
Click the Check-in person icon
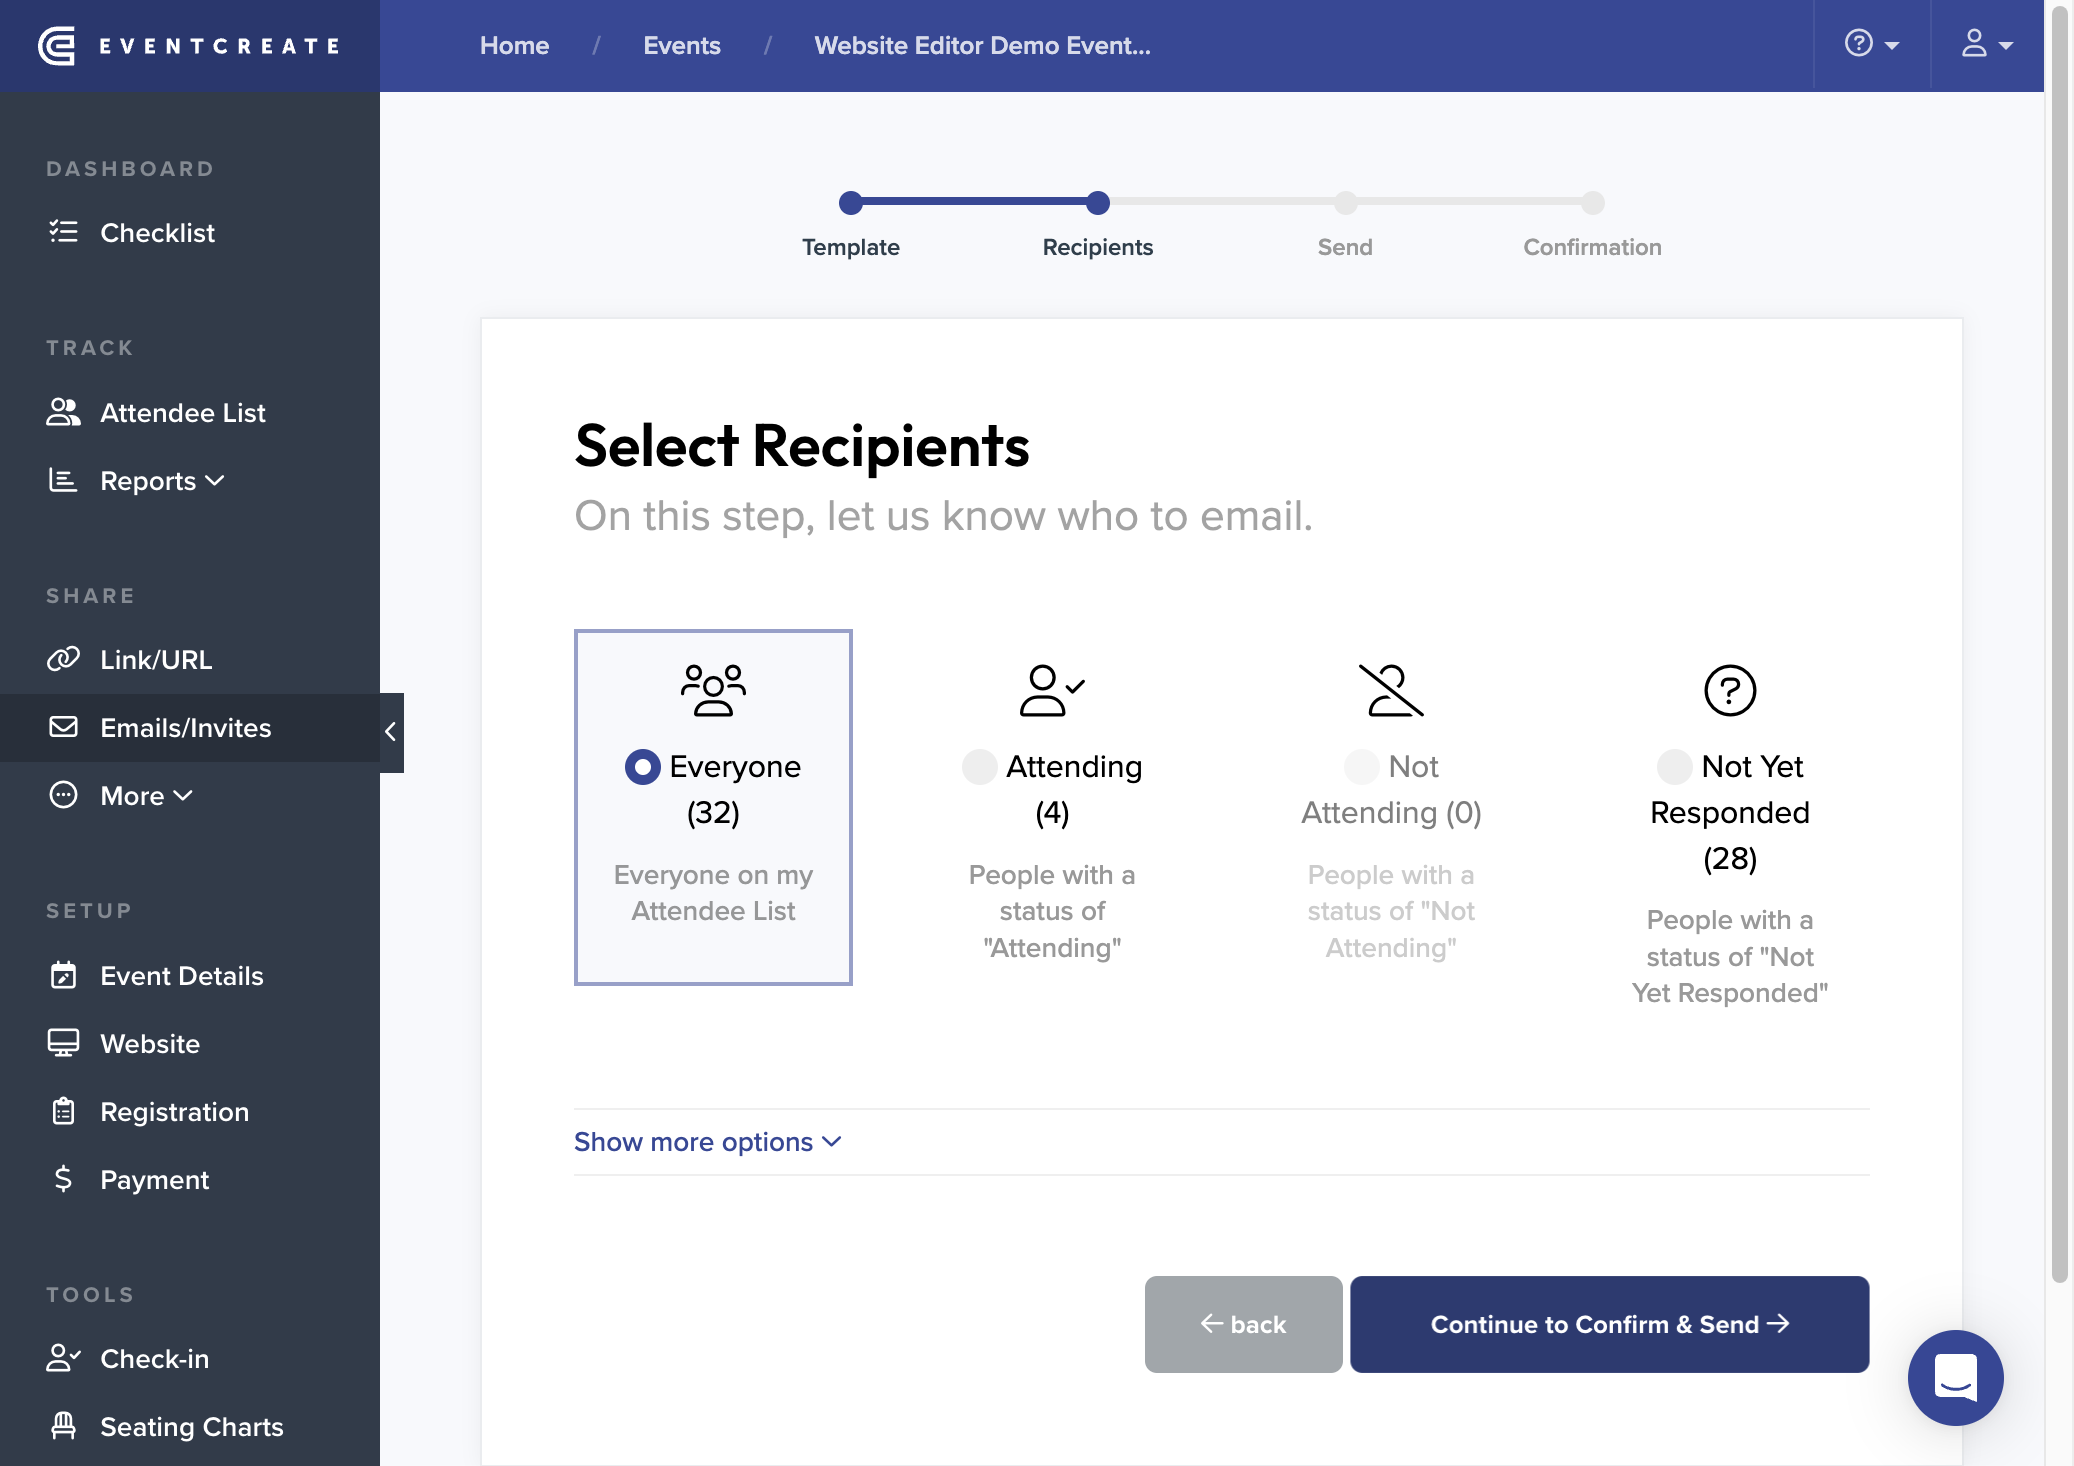[x=64, y=1358]
